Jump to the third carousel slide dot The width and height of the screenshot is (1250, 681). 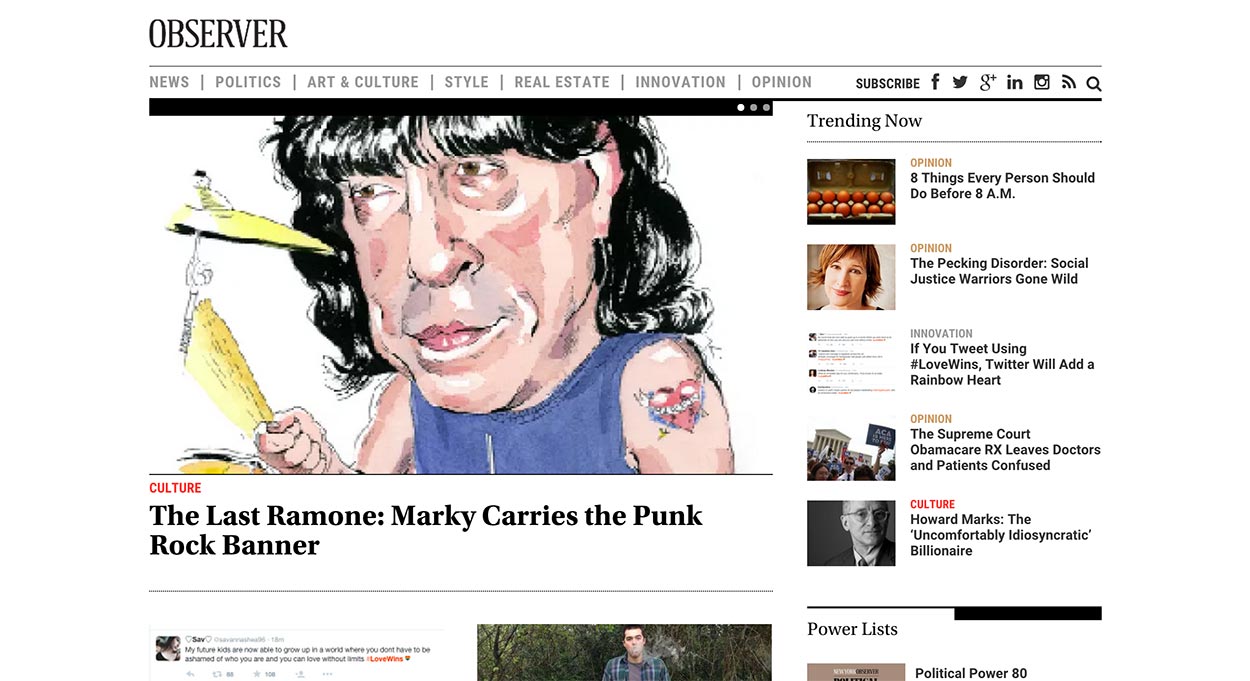coord(767,107)
